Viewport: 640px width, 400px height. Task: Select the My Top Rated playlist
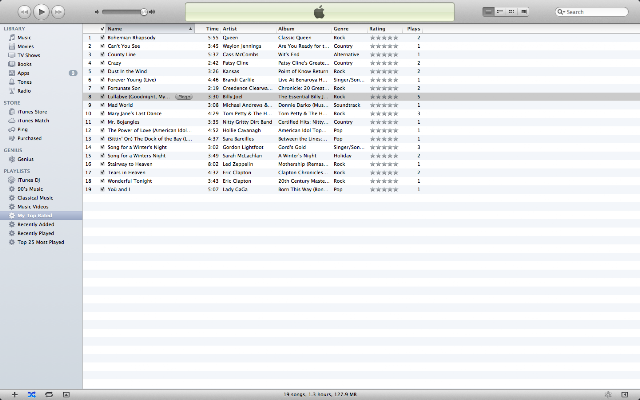41,216
